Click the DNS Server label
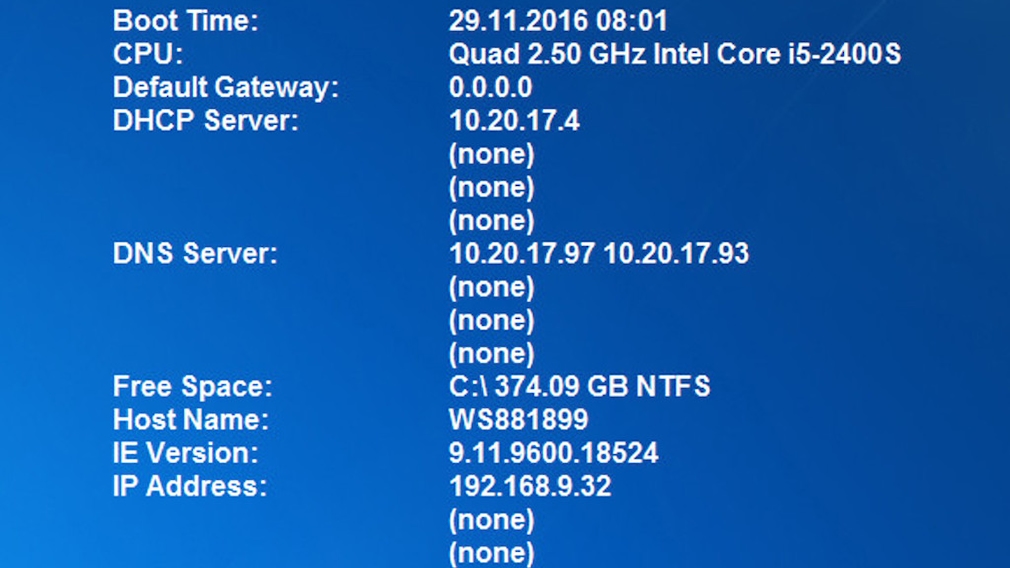This screenshot has width=1010, height=568. (195, 254)
